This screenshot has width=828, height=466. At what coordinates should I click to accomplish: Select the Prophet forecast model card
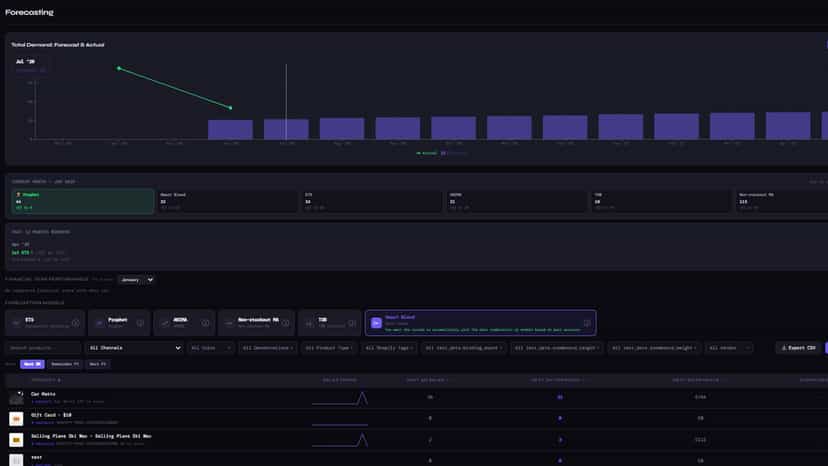pyautogui.click(x=119, y=323)
